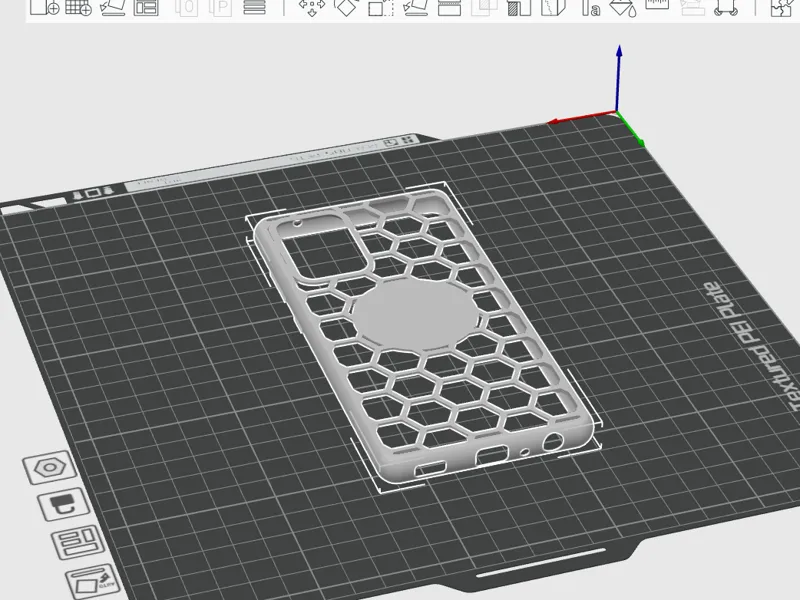Click the faded Mesh boolean icon
800x600 pixels.
click(484, 7)
